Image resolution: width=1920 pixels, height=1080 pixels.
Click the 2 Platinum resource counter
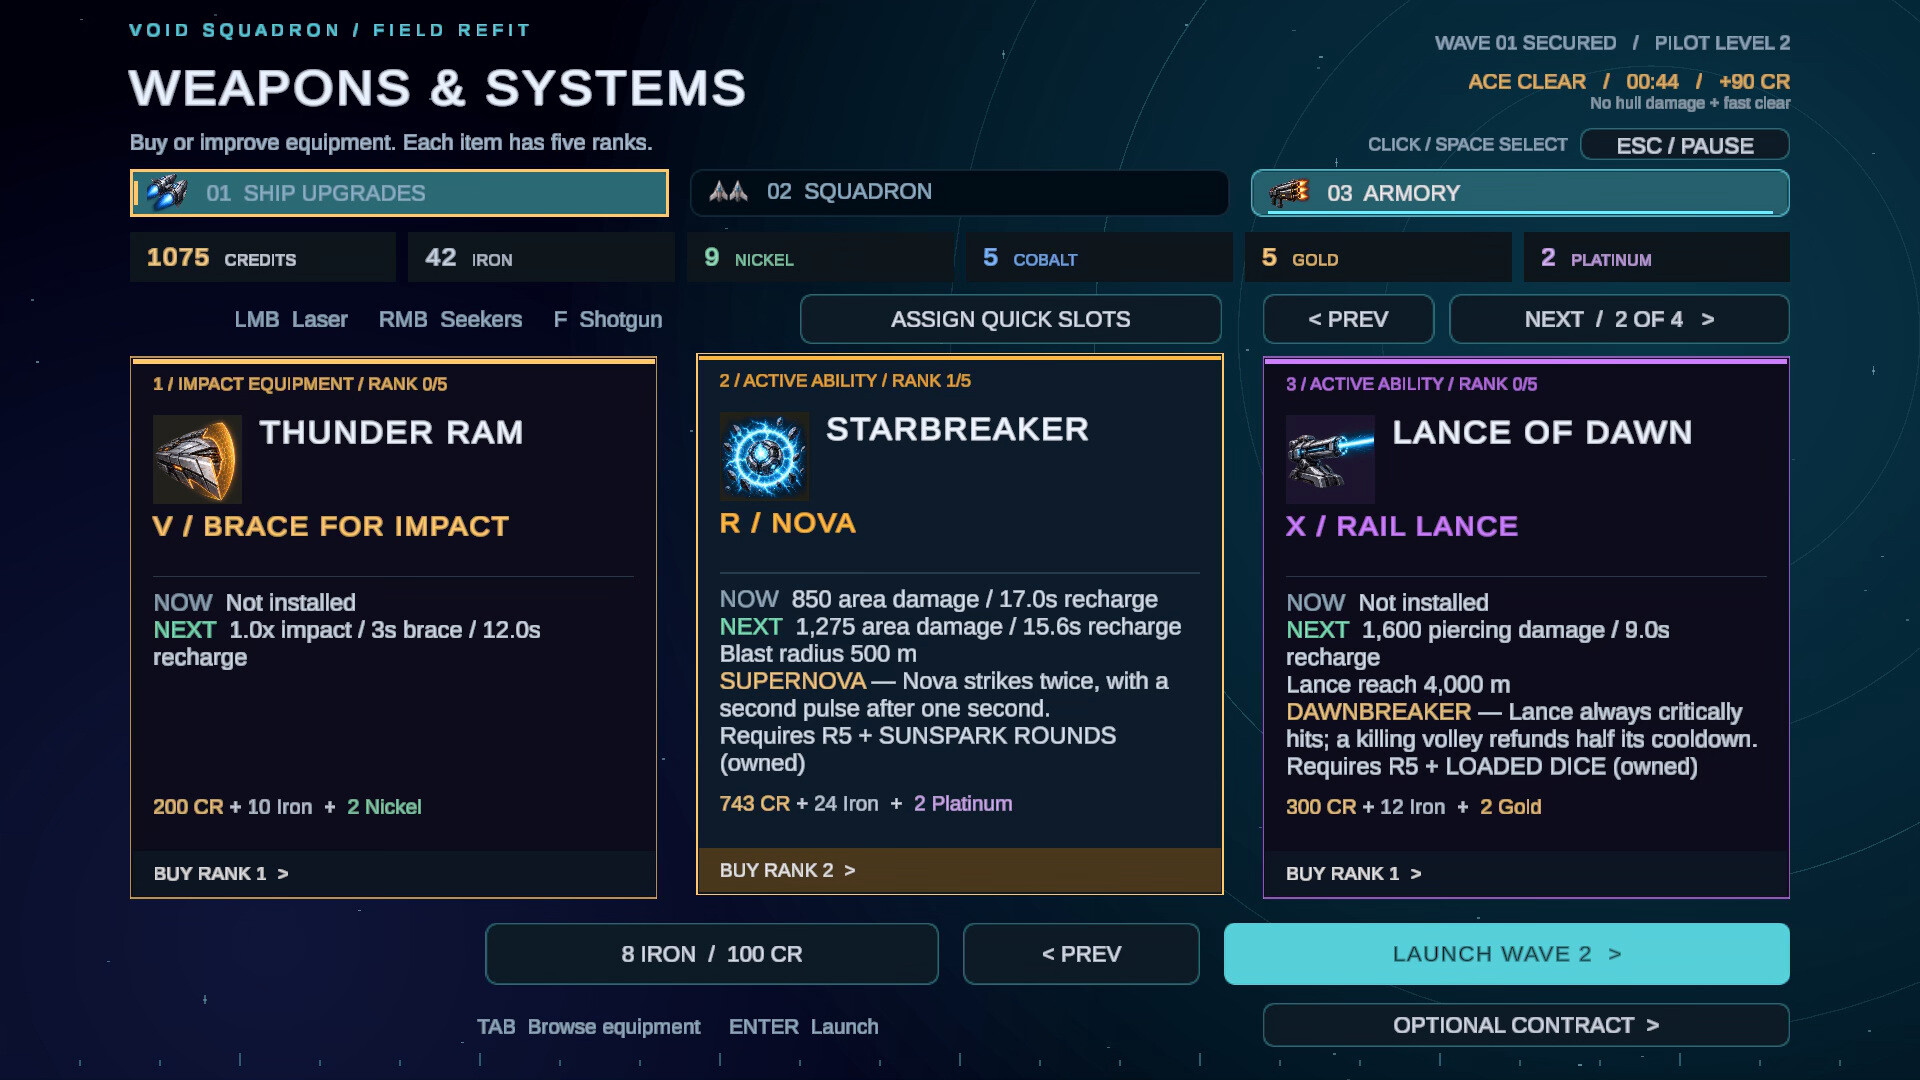pos(1657,258)
